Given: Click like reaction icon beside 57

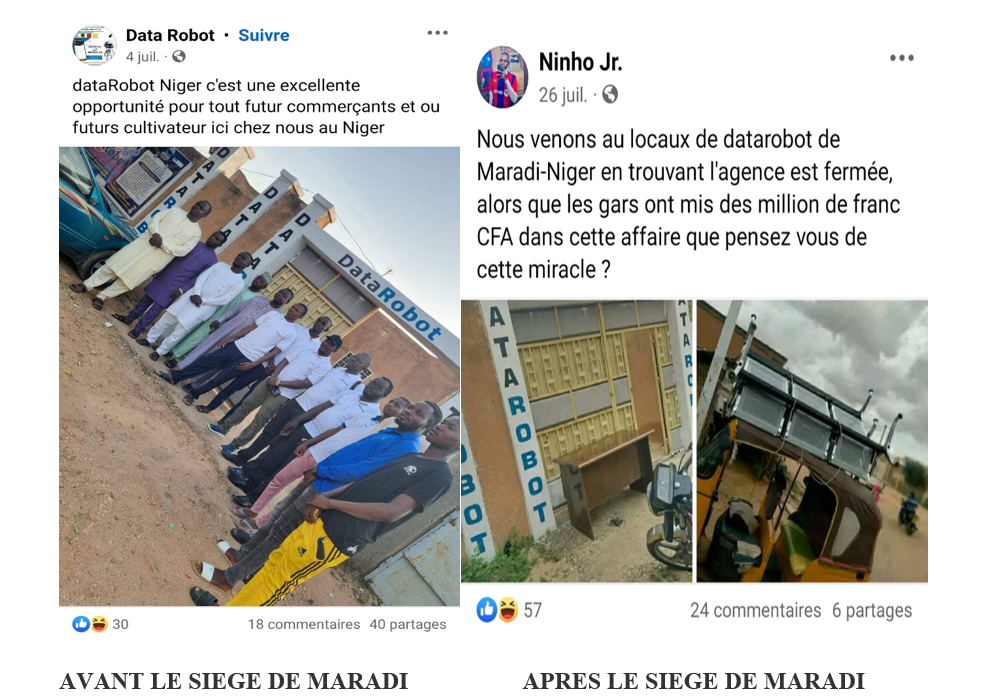Looking at the screenshot, I should click(x=487, y=610).
